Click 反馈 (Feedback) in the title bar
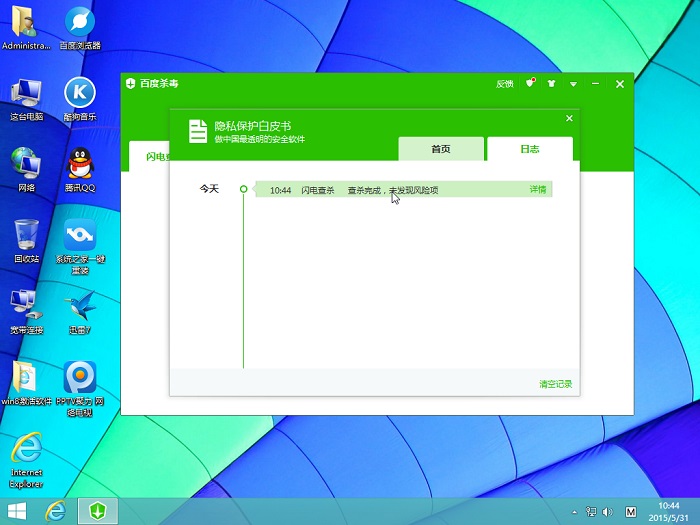This screenshot has height=525, width=700. [504, 84]
